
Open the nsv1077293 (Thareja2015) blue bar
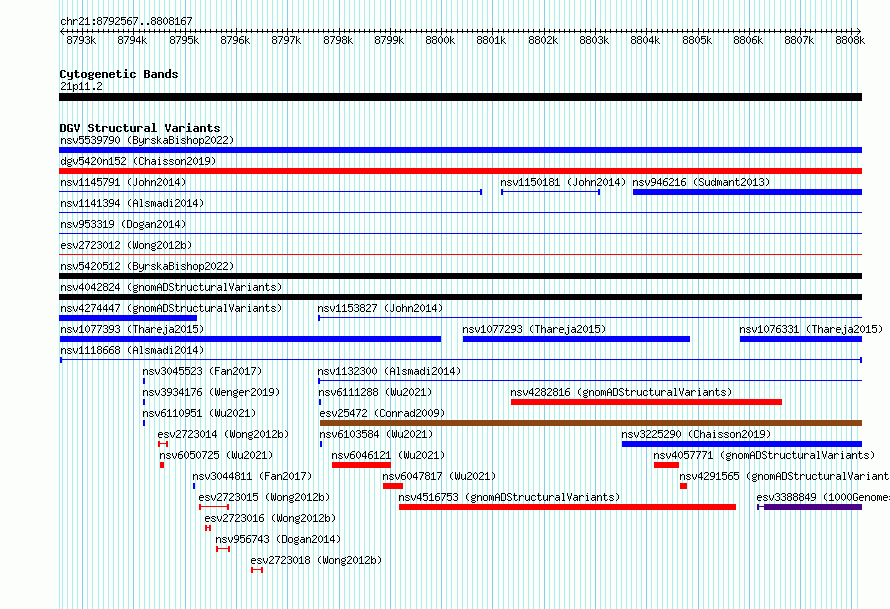(x=576, y=339)
